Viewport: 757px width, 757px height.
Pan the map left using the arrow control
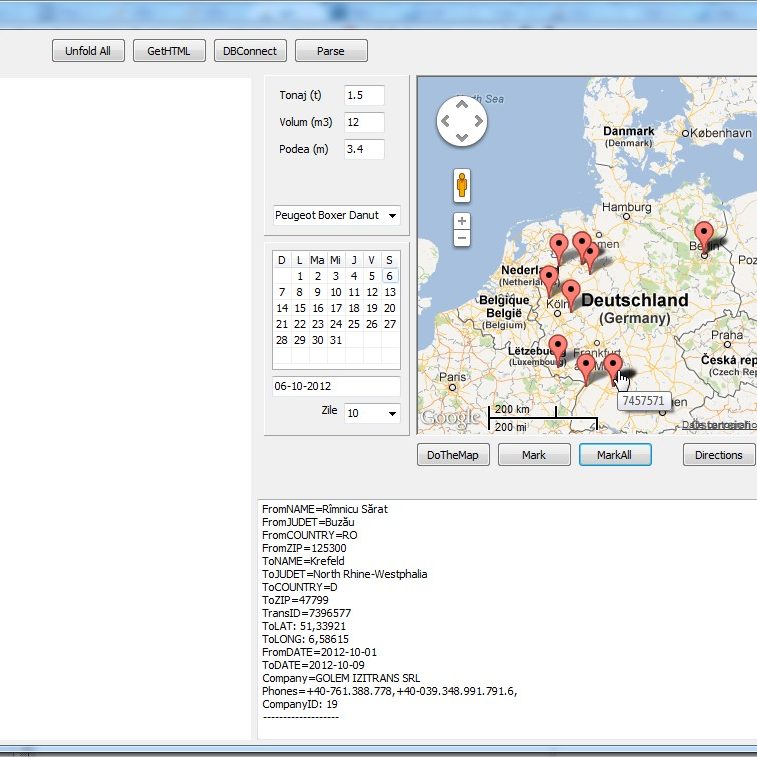point(444,122)
